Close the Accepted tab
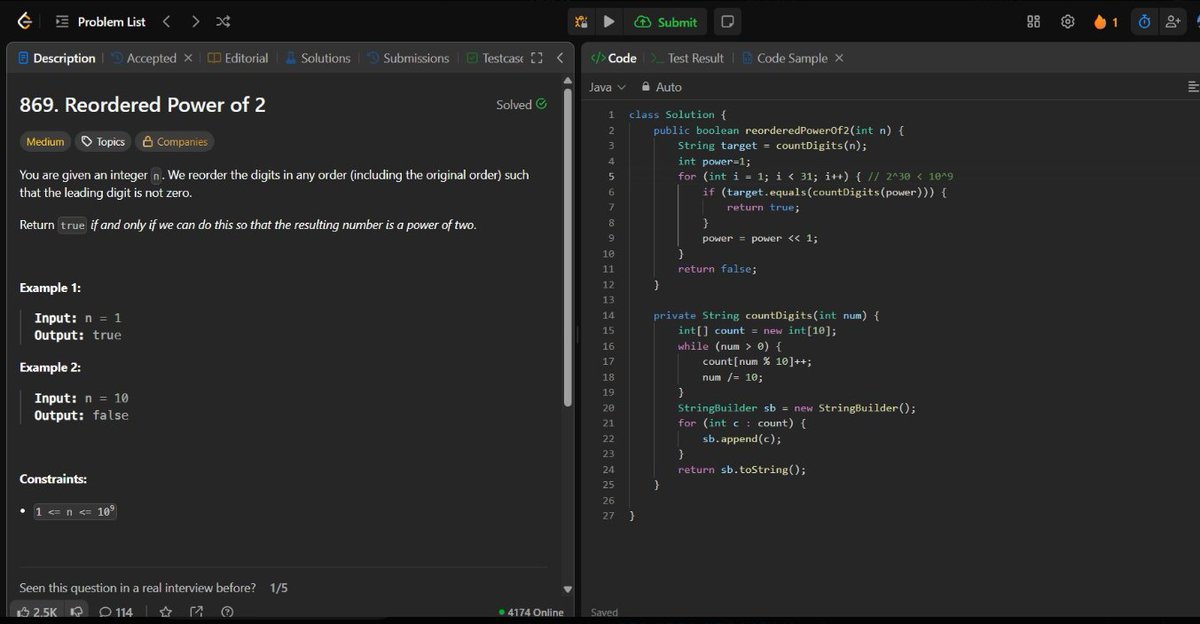The width and height of the screenshot is (1200, 624). coord(188,58)
